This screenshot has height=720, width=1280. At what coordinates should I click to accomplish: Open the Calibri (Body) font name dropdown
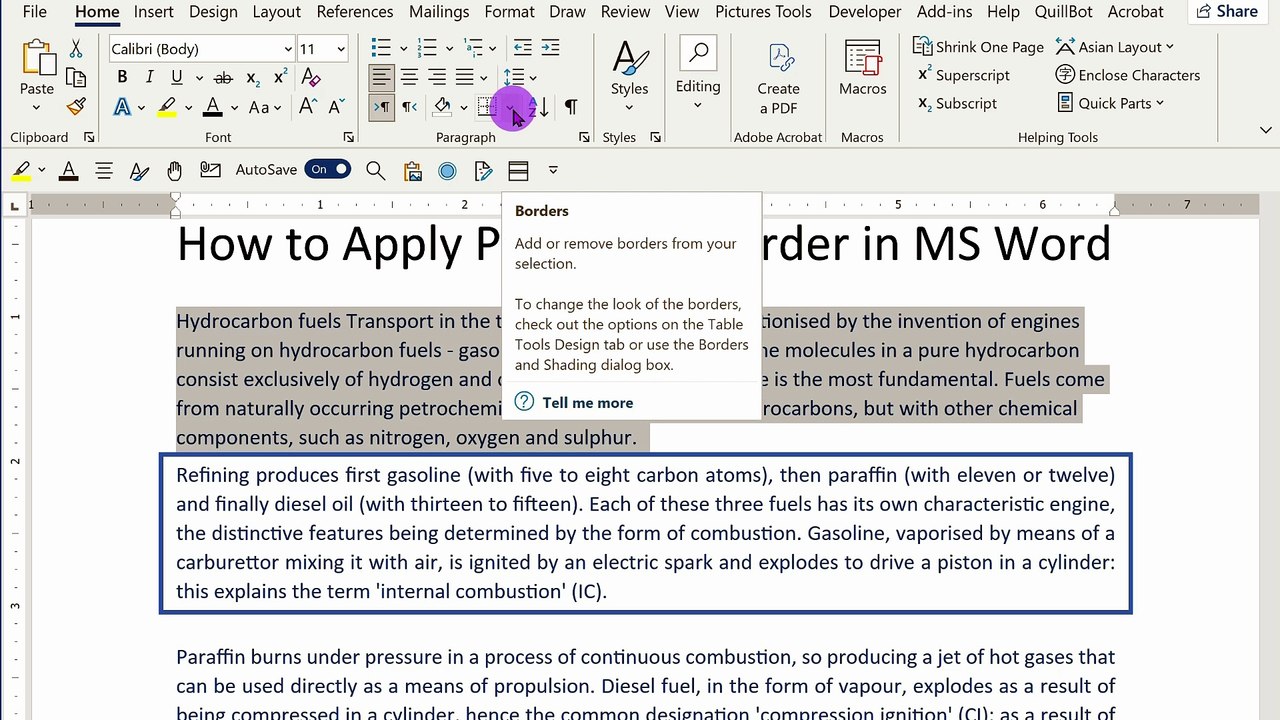tap(288, 49)
